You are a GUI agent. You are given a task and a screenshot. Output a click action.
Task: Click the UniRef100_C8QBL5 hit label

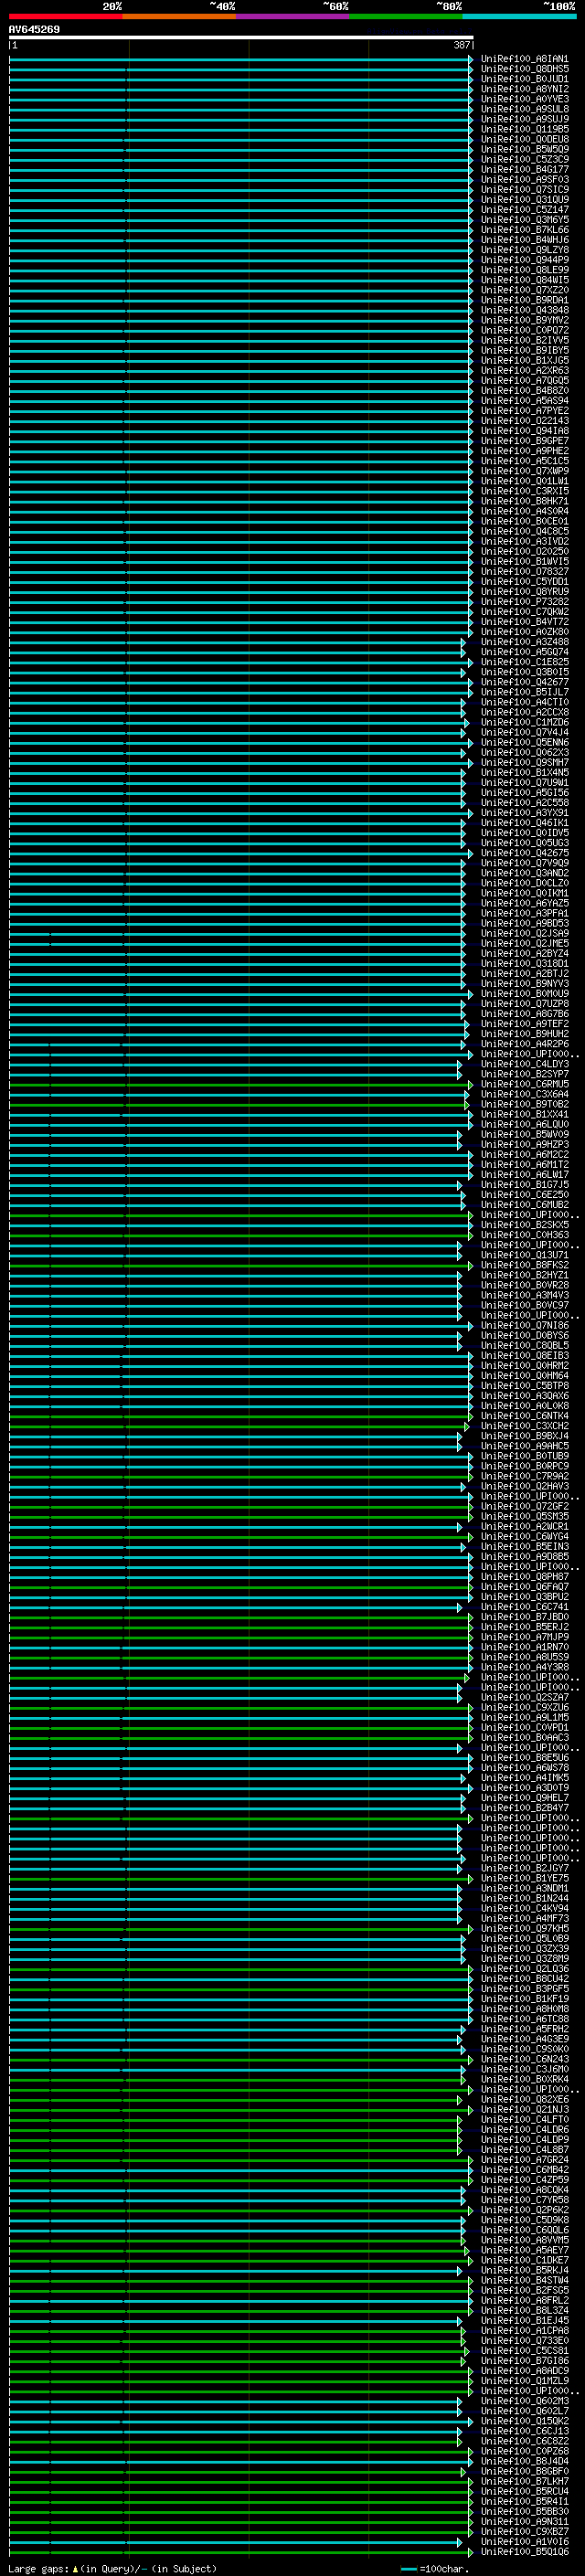(524, 1345)
